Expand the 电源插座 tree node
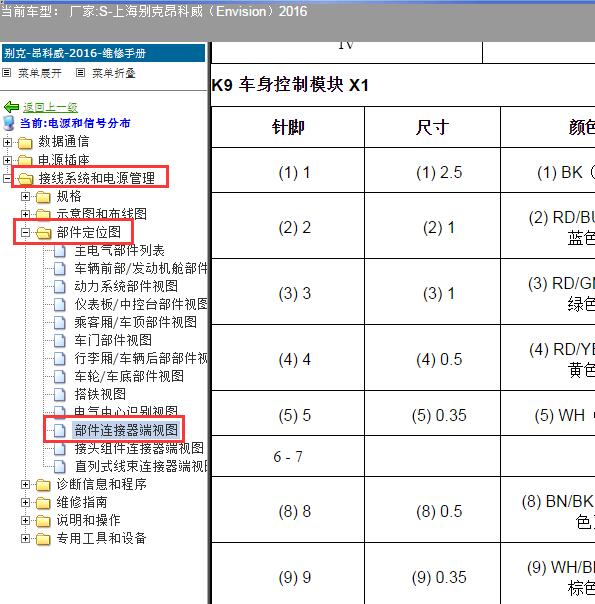The height and width of the screenshot is (604, 595). coord(7,160)
